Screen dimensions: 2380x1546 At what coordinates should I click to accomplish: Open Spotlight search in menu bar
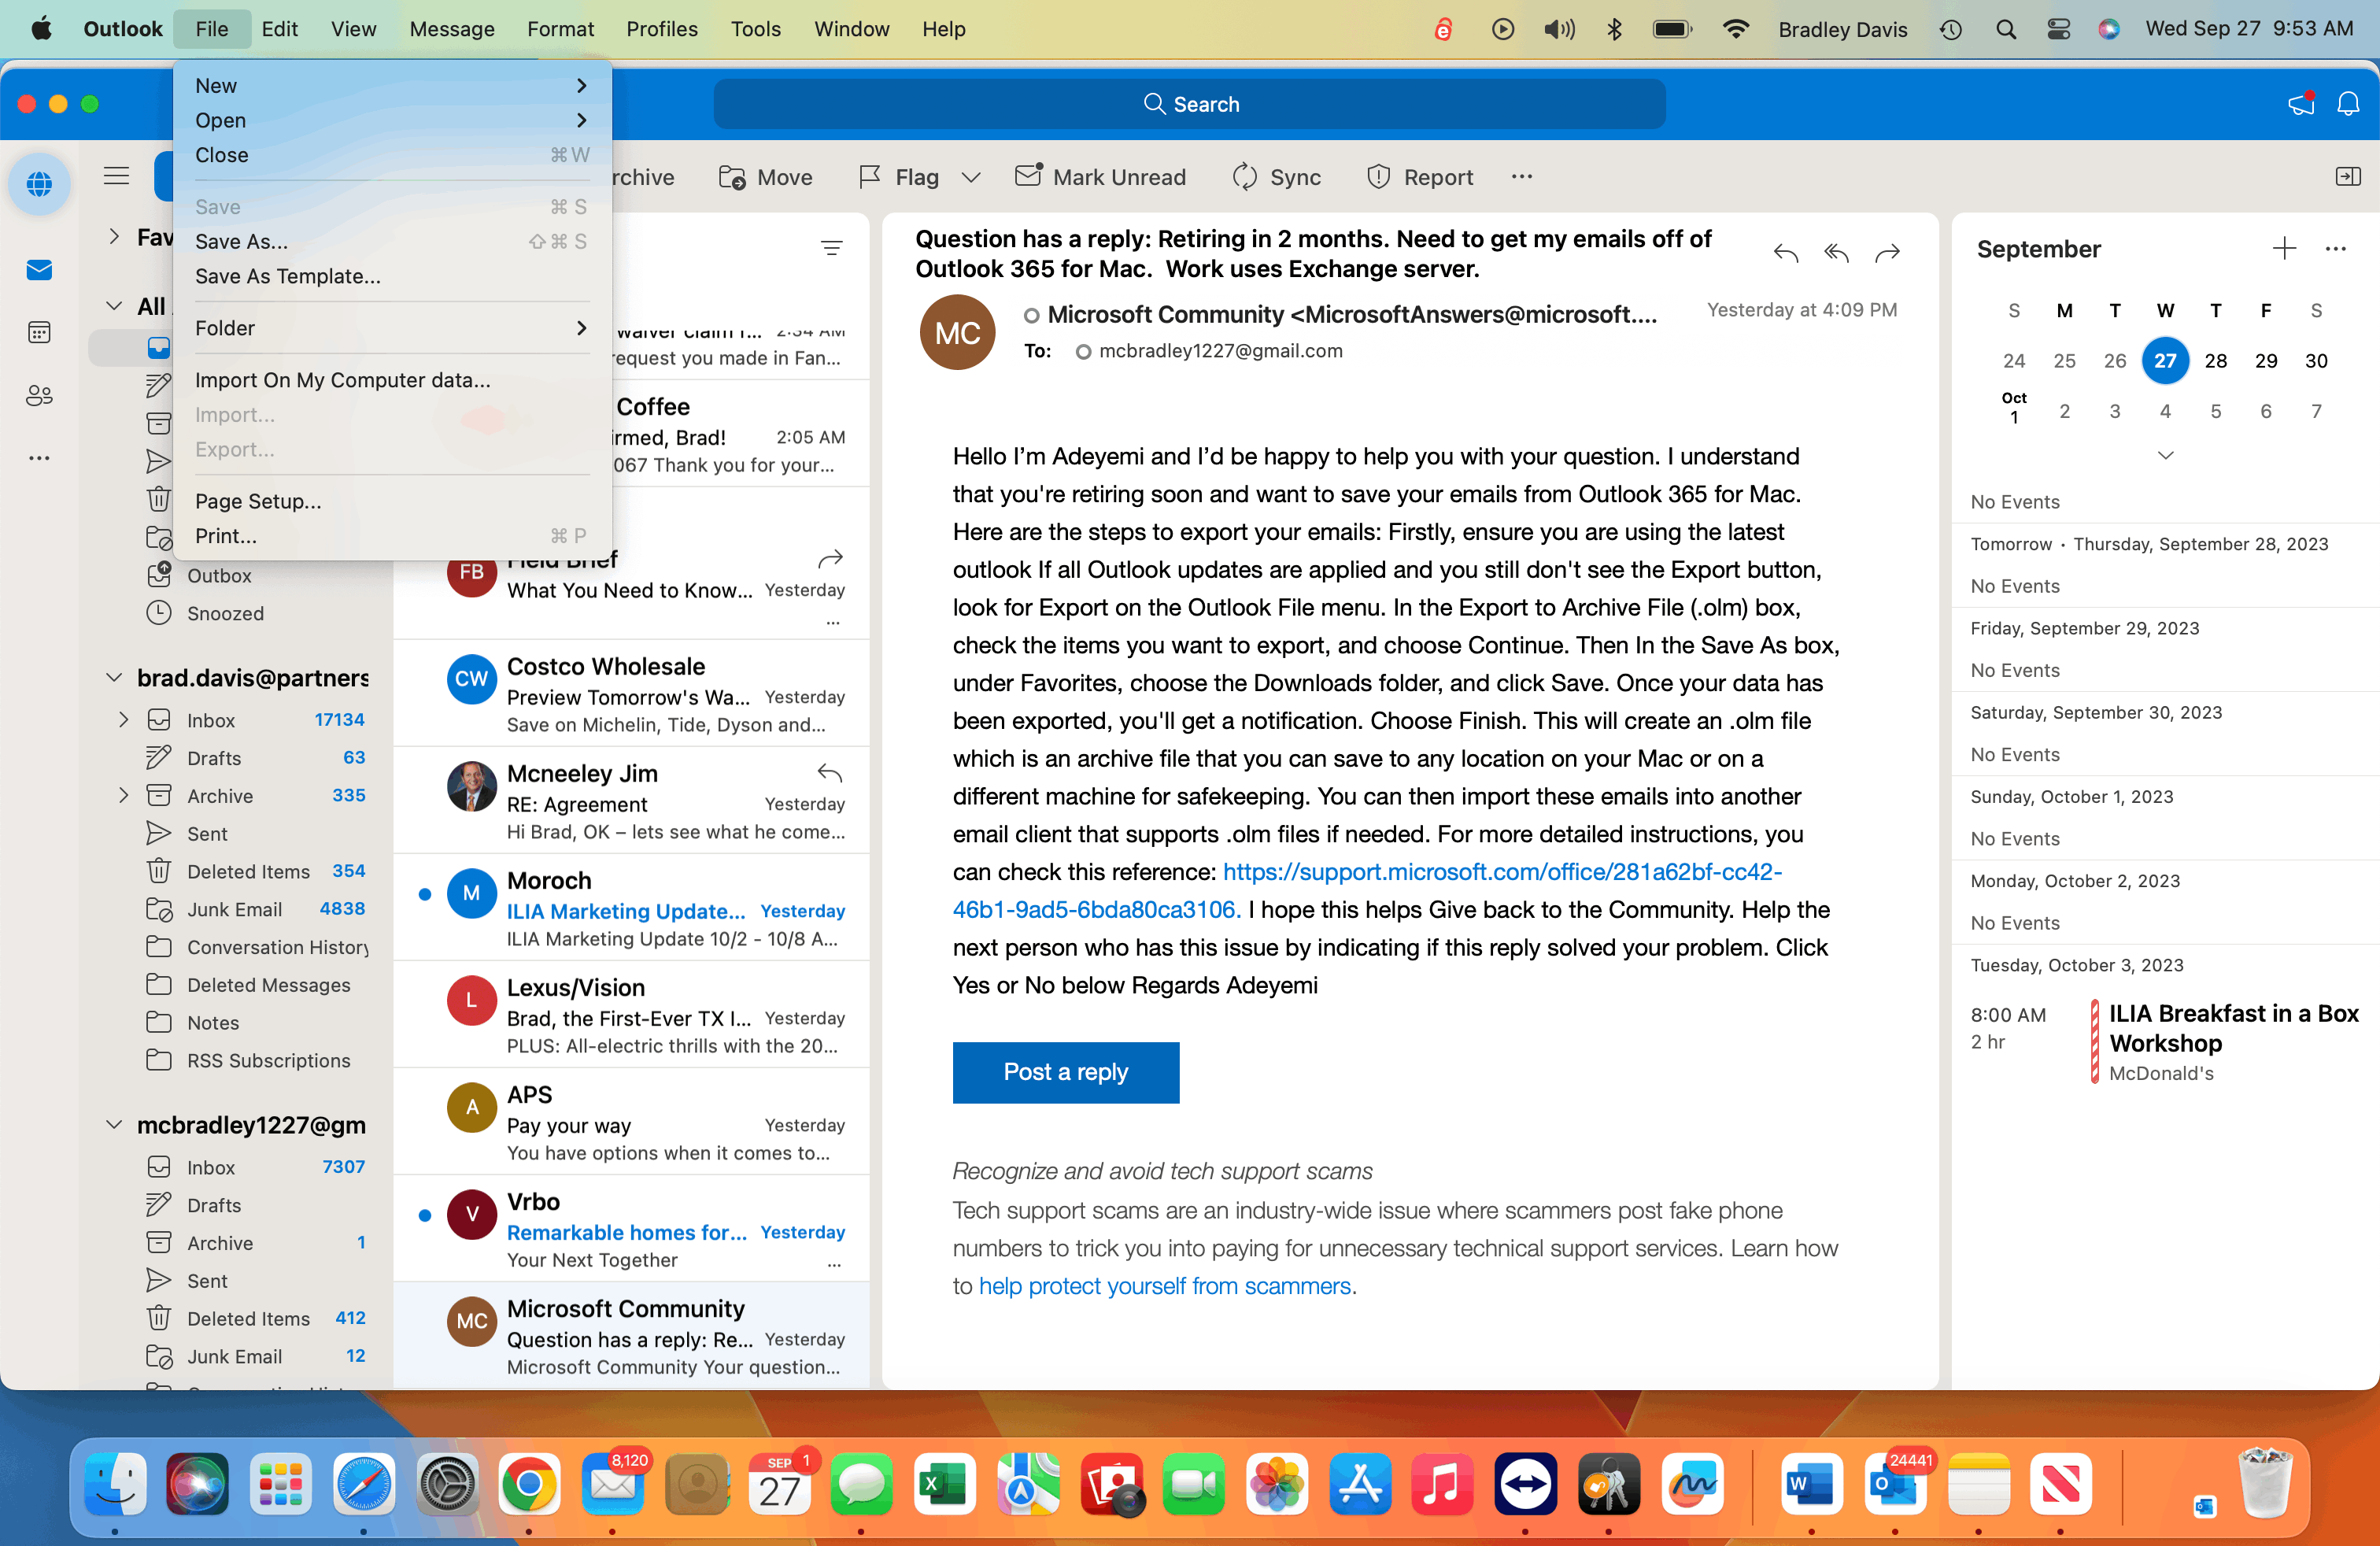click(2005, 29)
